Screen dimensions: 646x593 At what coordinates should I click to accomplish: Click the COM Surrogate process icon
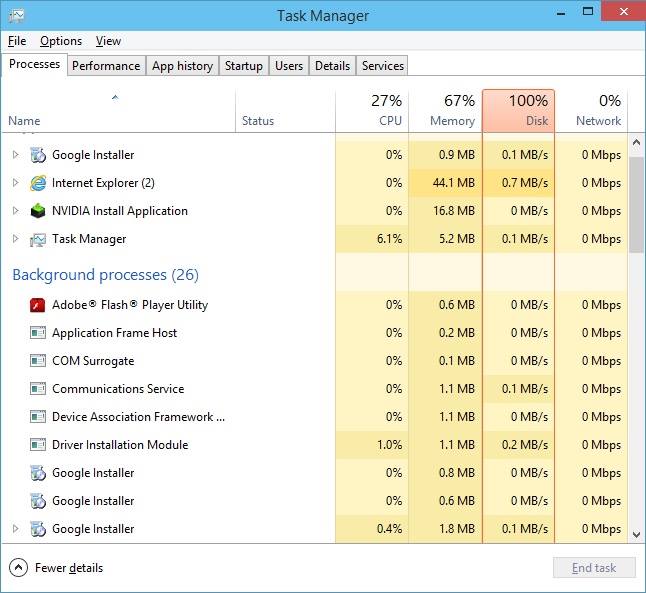coord(38,361)
